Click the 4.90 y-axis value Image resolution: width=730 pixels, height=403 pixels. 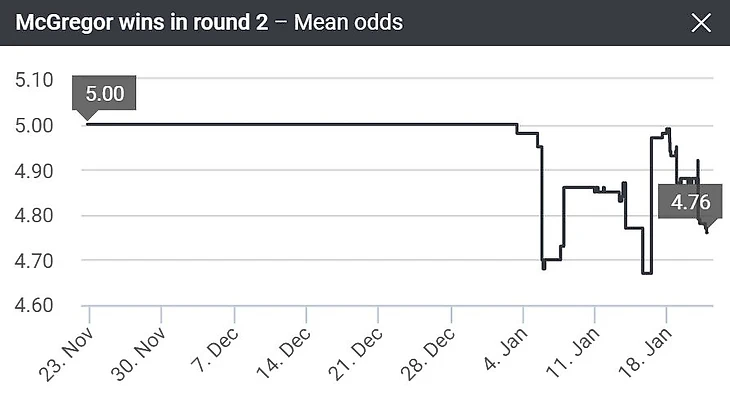coord(35,170)
